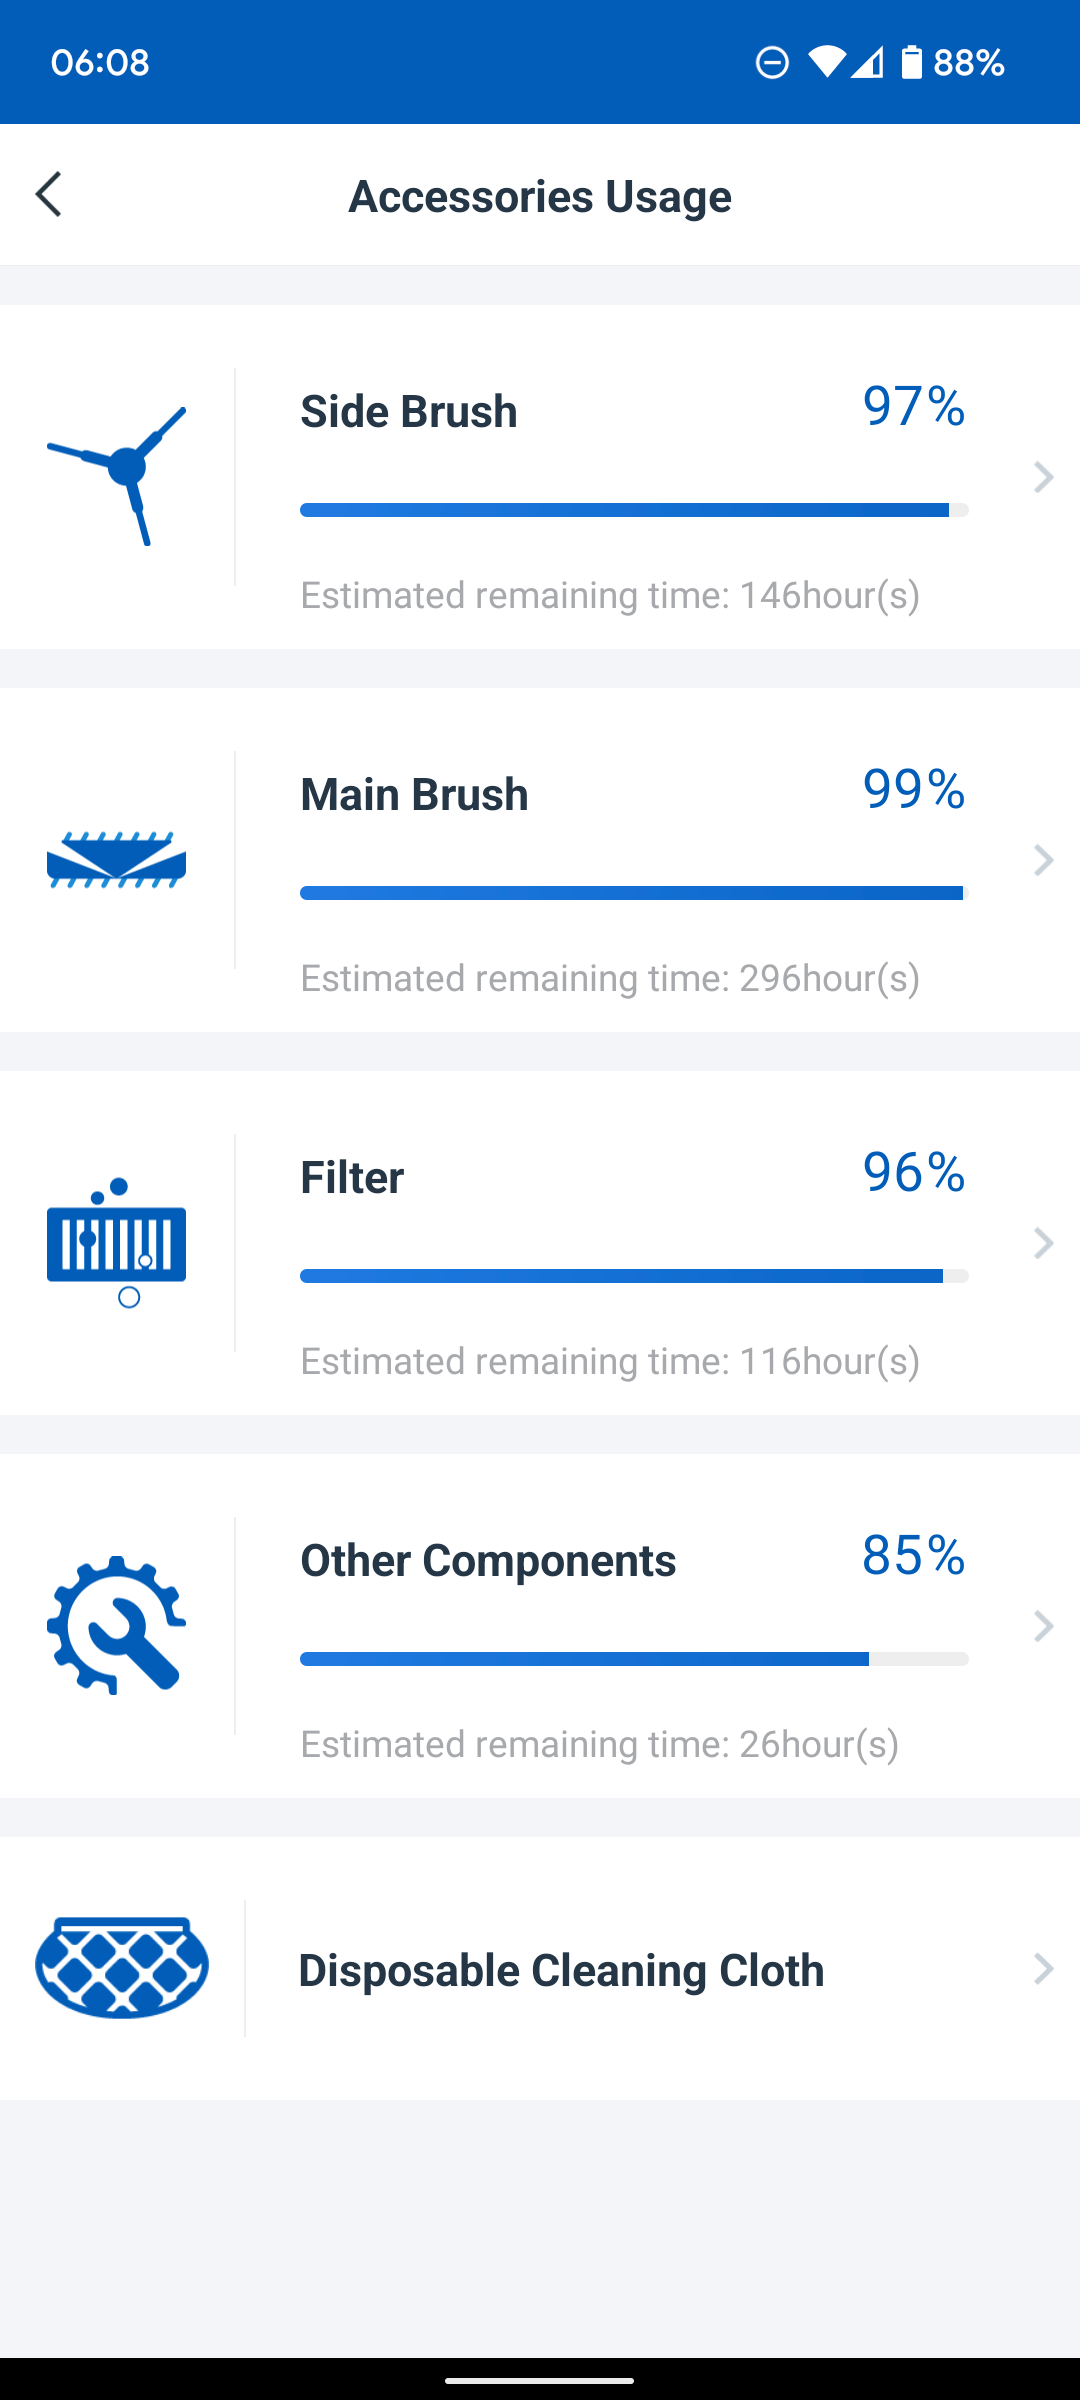Tap the Filter icon

click(117, 1243)
